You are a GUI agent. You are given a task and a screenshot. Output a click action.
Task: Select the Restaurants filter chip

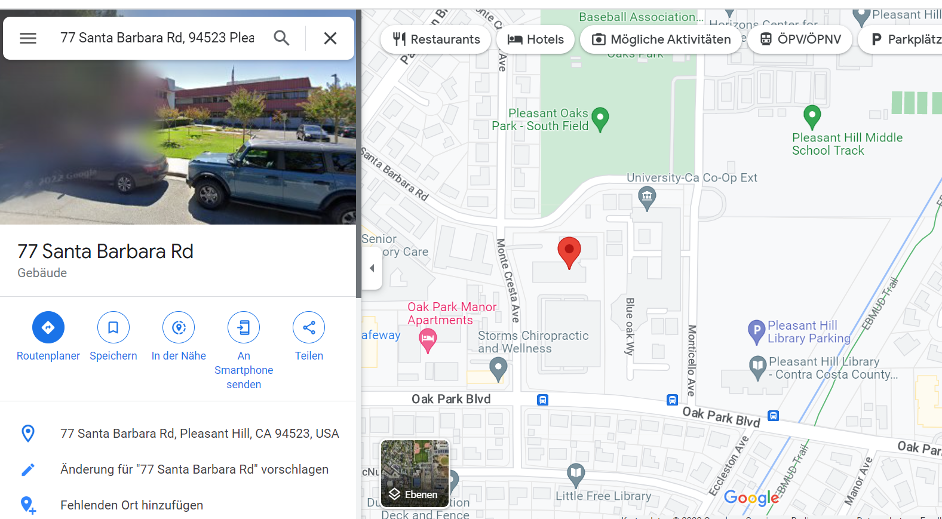pos(436,40)
